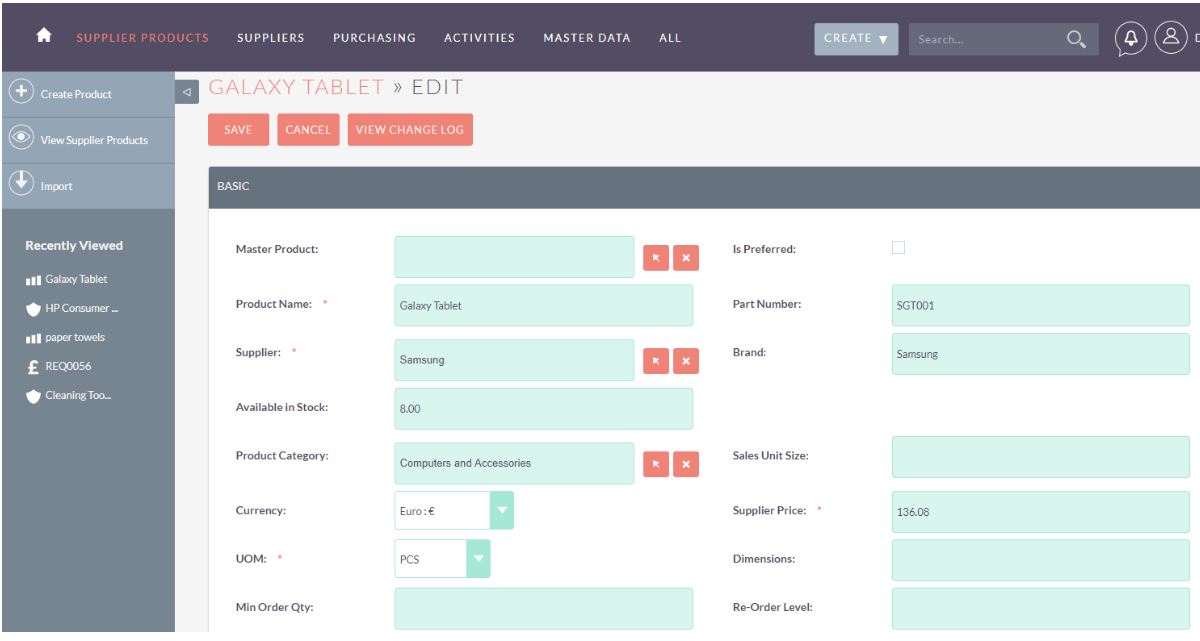Clear the Supplier field with X

(x=686, y=361)
